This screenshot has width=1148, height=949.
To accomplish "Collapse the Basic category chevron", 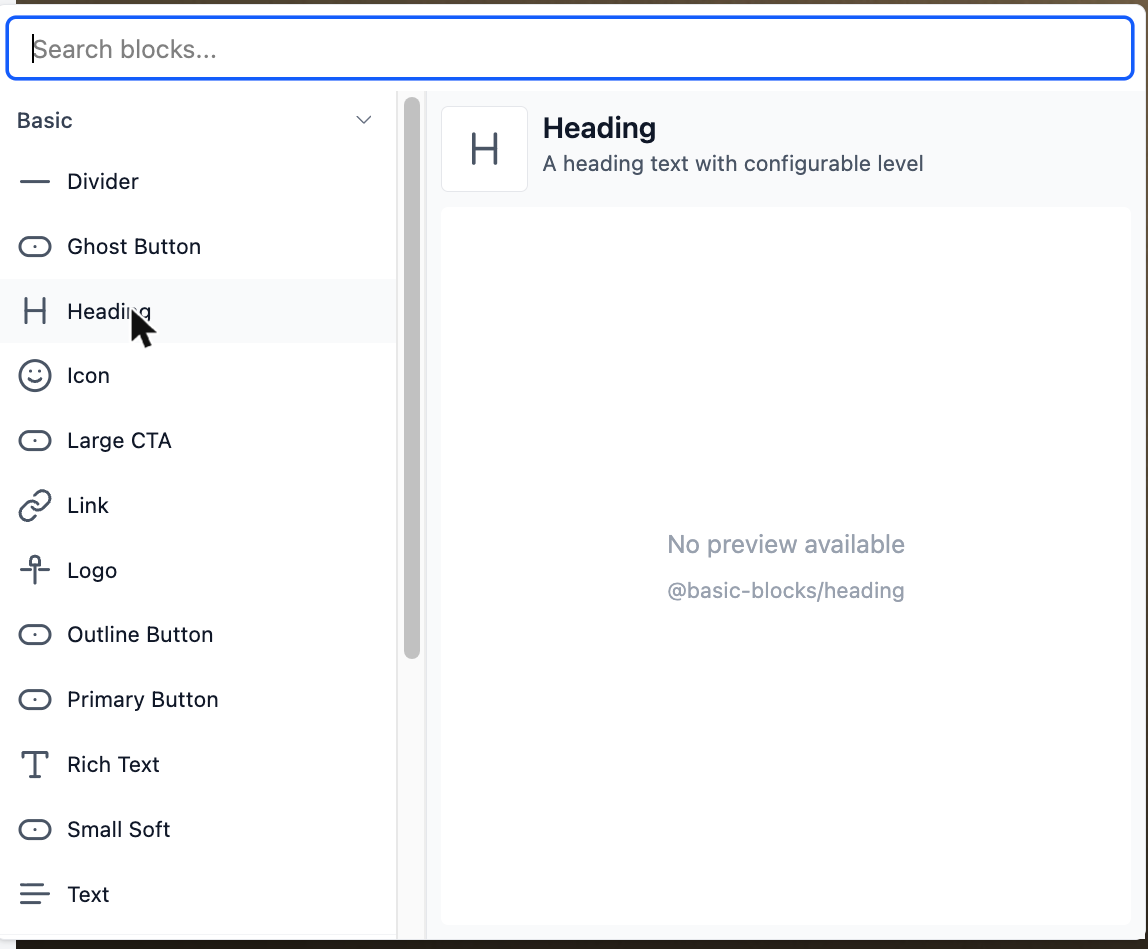I will [364, 120].
